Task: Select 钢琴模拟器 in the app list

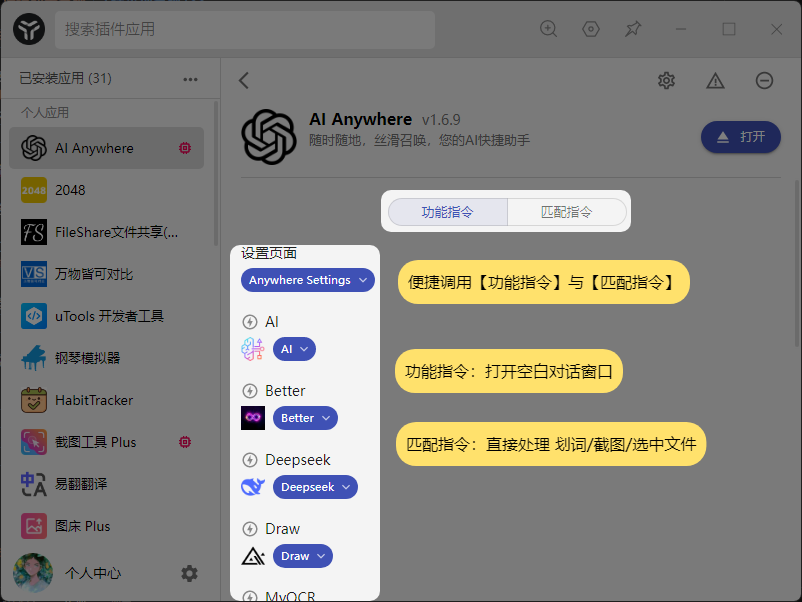Action: pyautogui.click(x=87, y=358)
